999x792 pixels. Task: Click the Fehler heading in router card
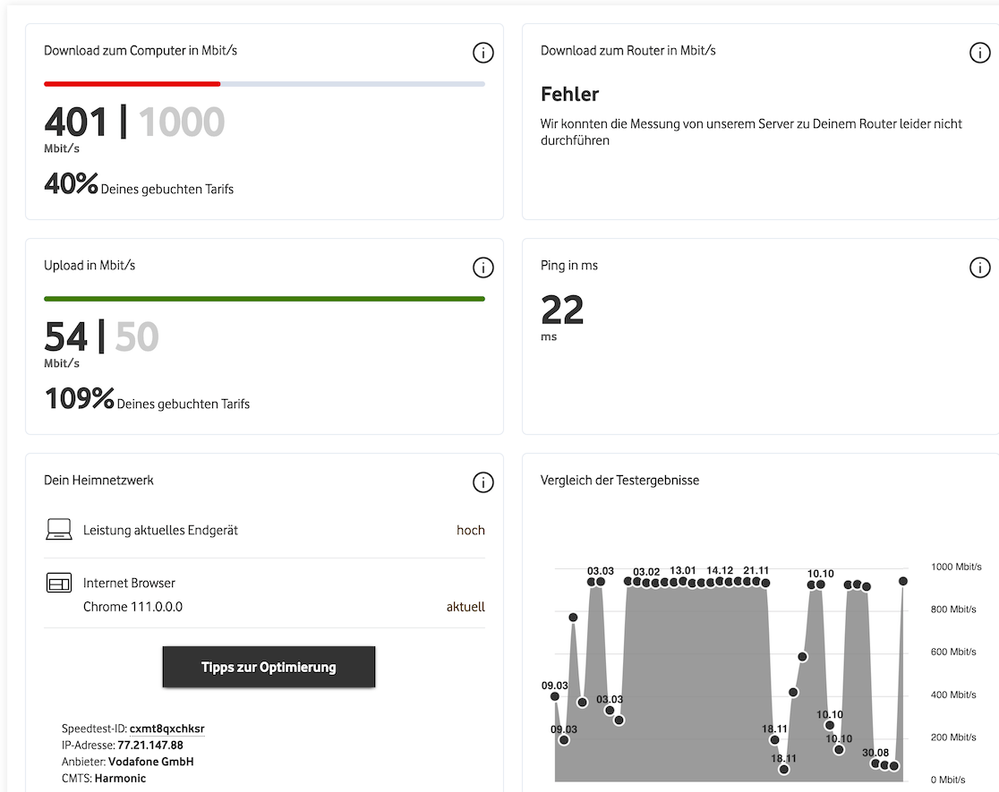coord(569,95)
